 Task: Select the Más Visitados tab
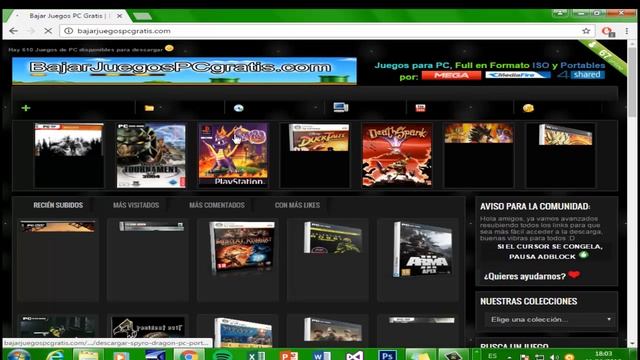point(136,205)
